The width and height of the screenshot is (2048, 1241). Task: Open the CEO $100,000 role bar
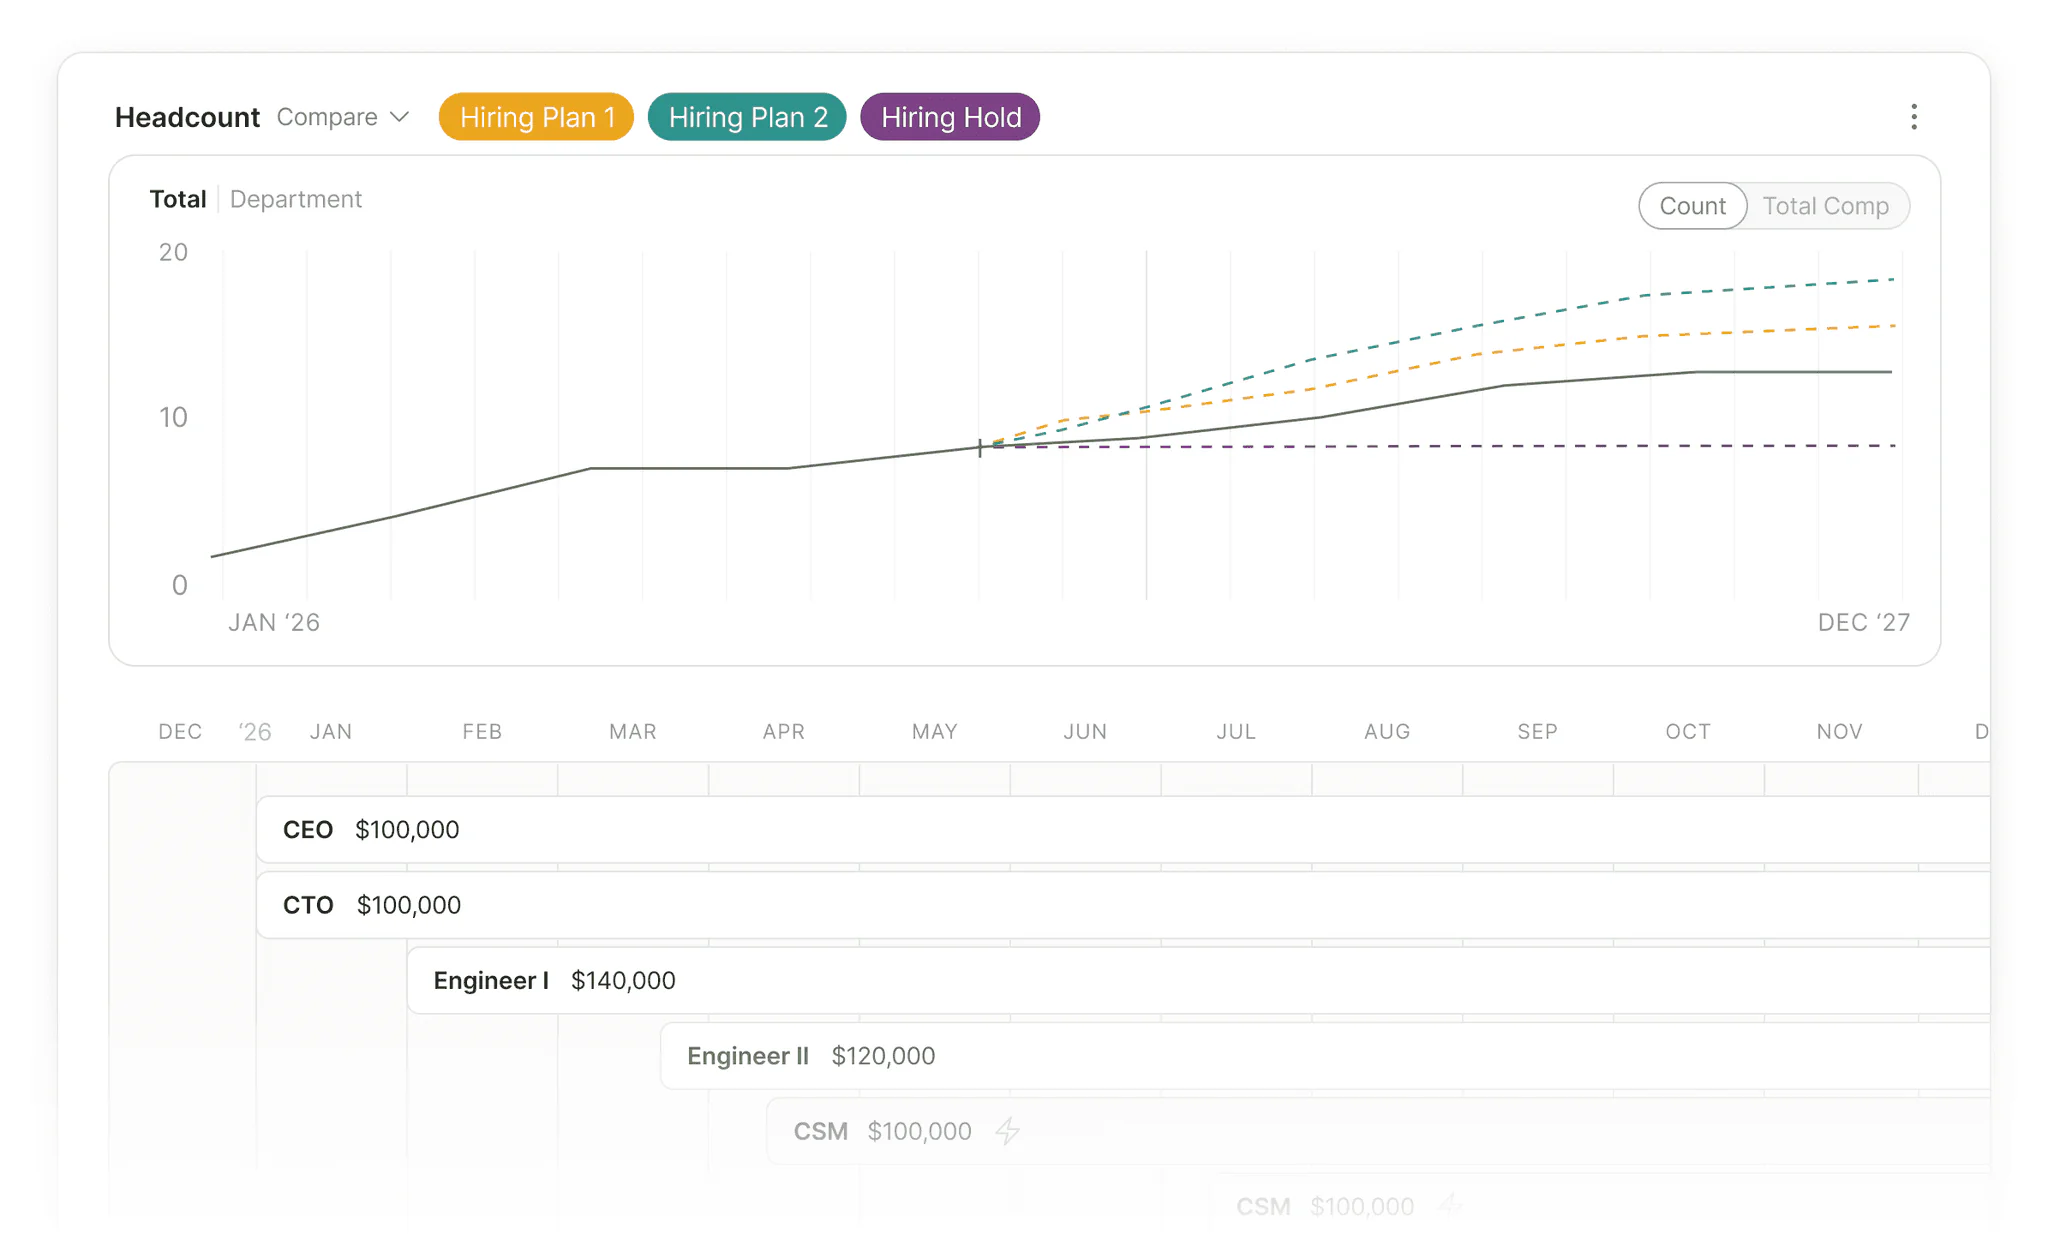click(x=1123, y=830)
